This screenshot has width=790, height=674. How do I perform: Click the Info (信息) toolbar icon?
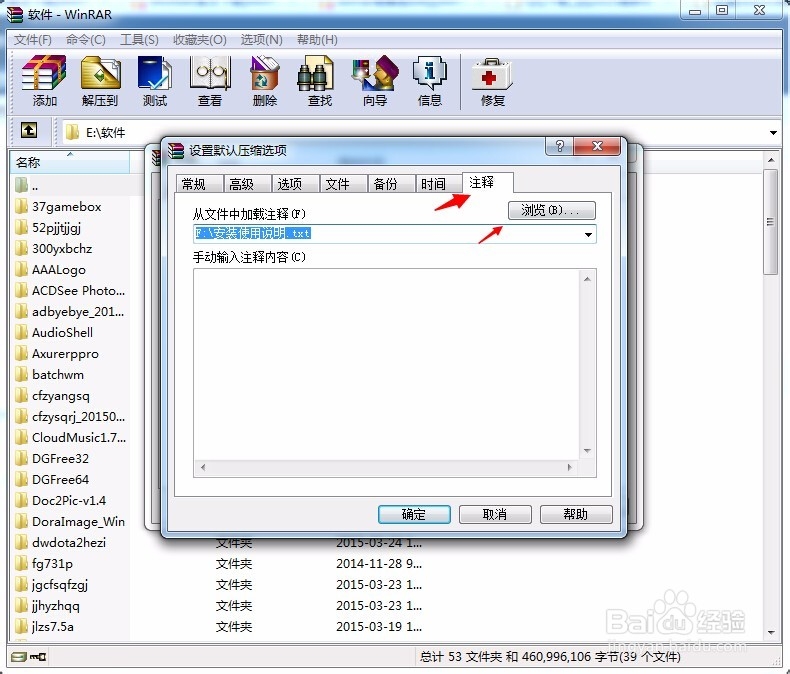point(430,81)
